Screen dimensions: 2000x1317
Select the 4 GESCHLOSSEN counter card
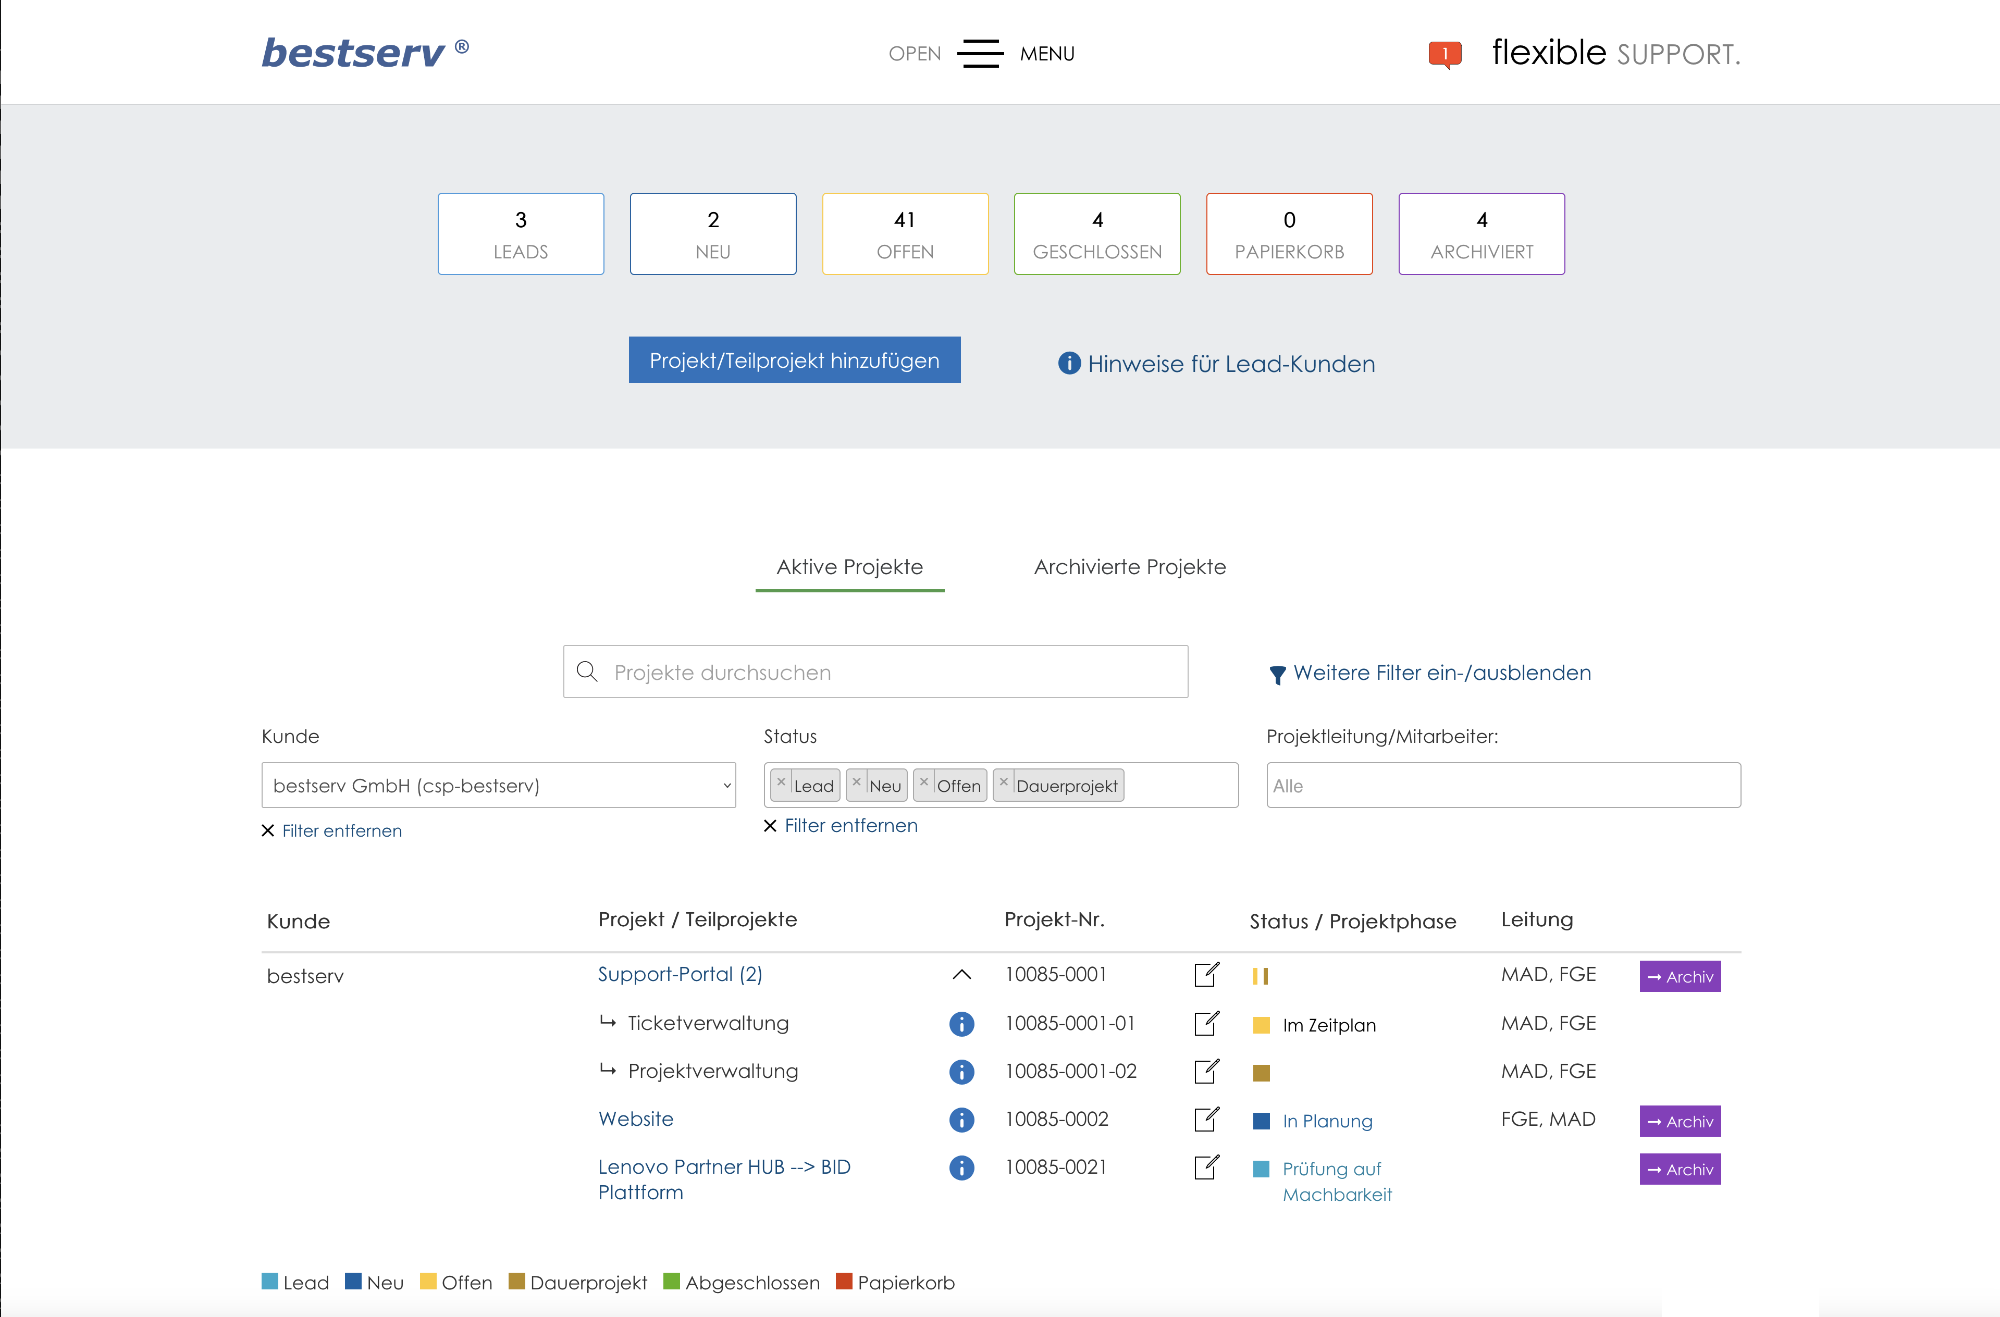pos(1097,234)
